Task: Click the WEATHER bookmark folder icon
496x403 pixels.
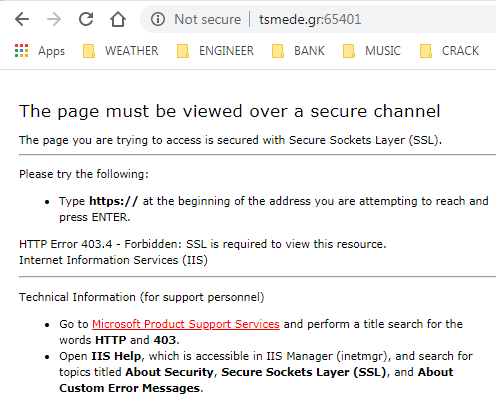Action: 89,51
